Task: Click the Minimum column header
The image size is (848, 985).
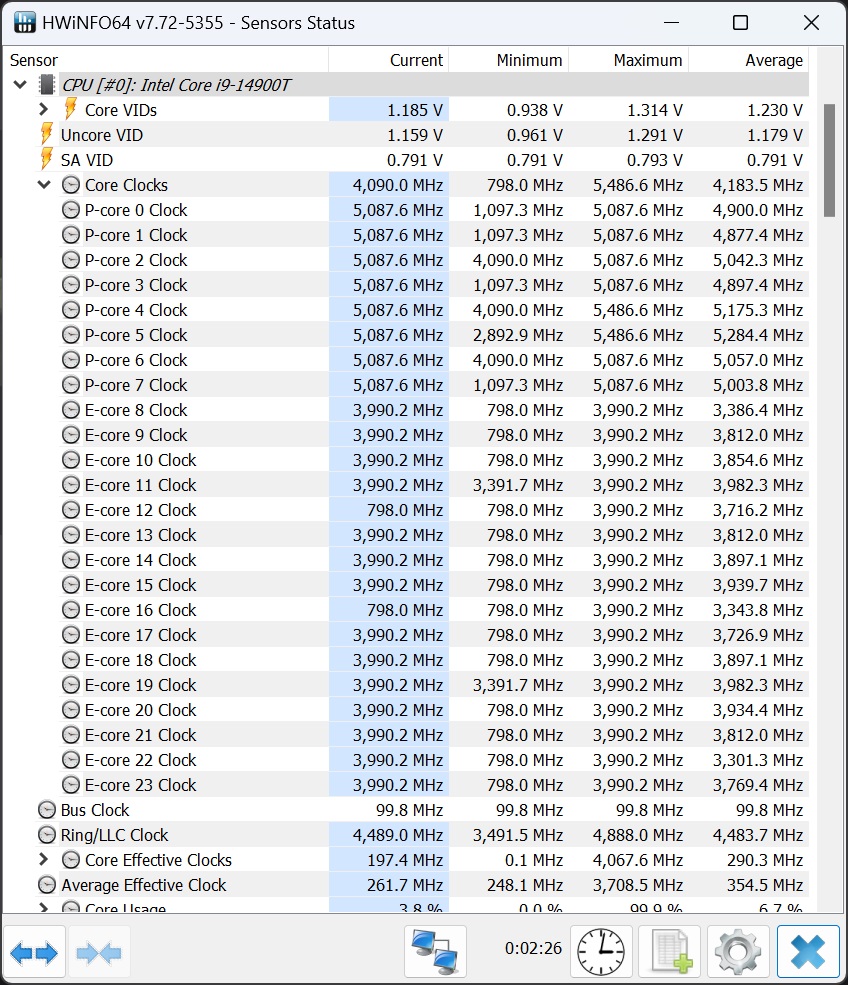Action: (x=509, y=60)
